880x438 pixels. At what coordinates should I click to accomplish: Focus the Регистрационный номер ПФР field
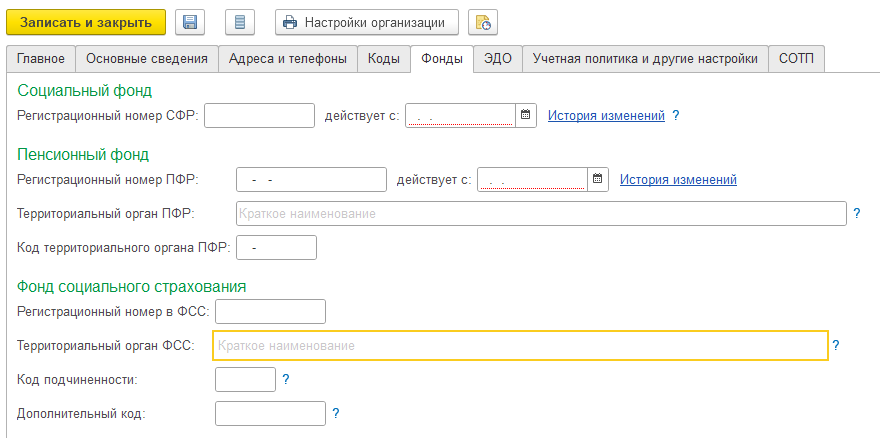click(311, 180)
